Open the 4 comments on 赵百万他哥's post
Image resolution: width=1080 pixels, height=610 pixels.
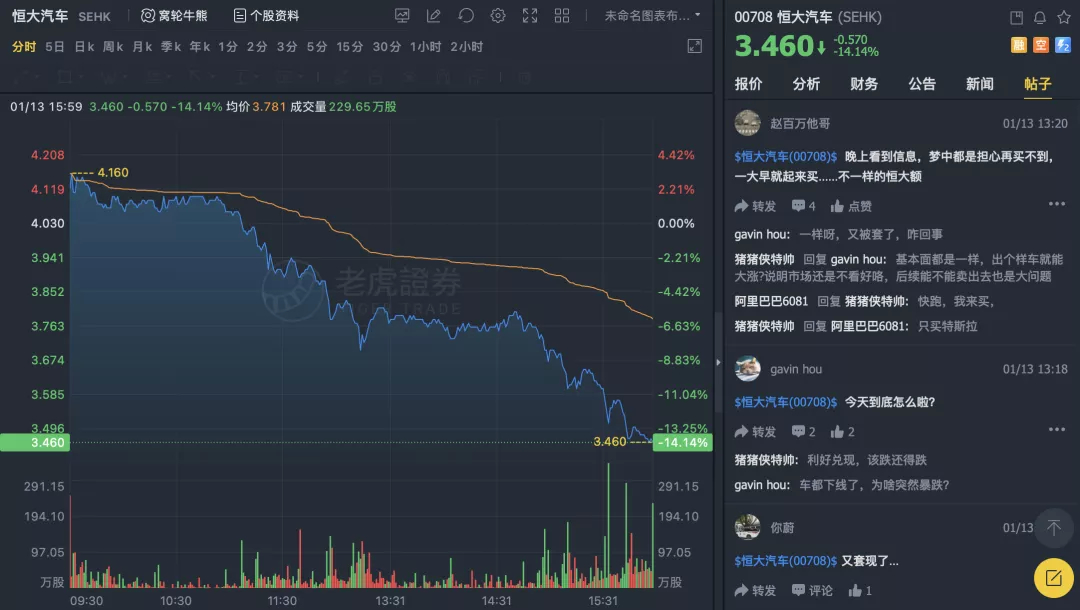(x=803, y=206)
